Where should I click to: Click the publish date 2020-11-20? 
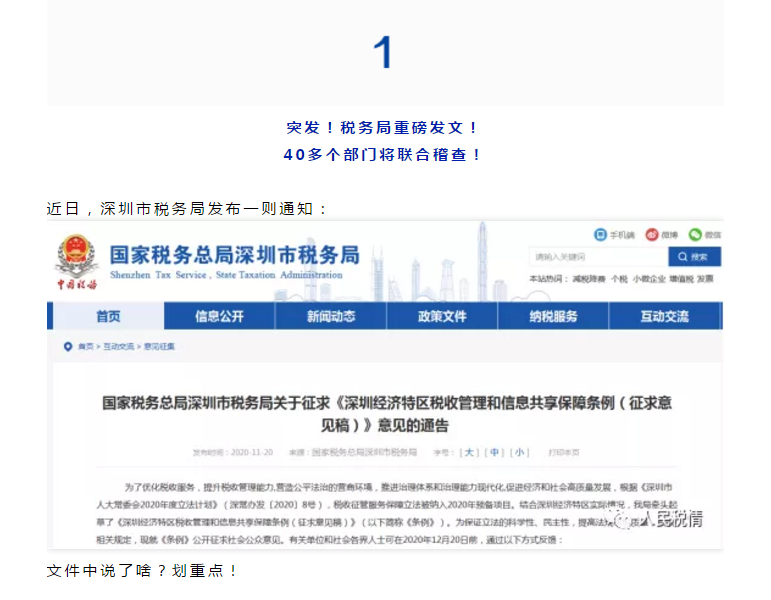point(252,452)
